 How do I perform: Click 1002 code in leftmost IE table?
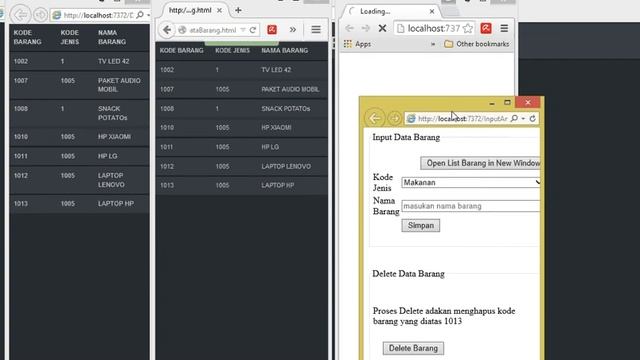point(21,61)
